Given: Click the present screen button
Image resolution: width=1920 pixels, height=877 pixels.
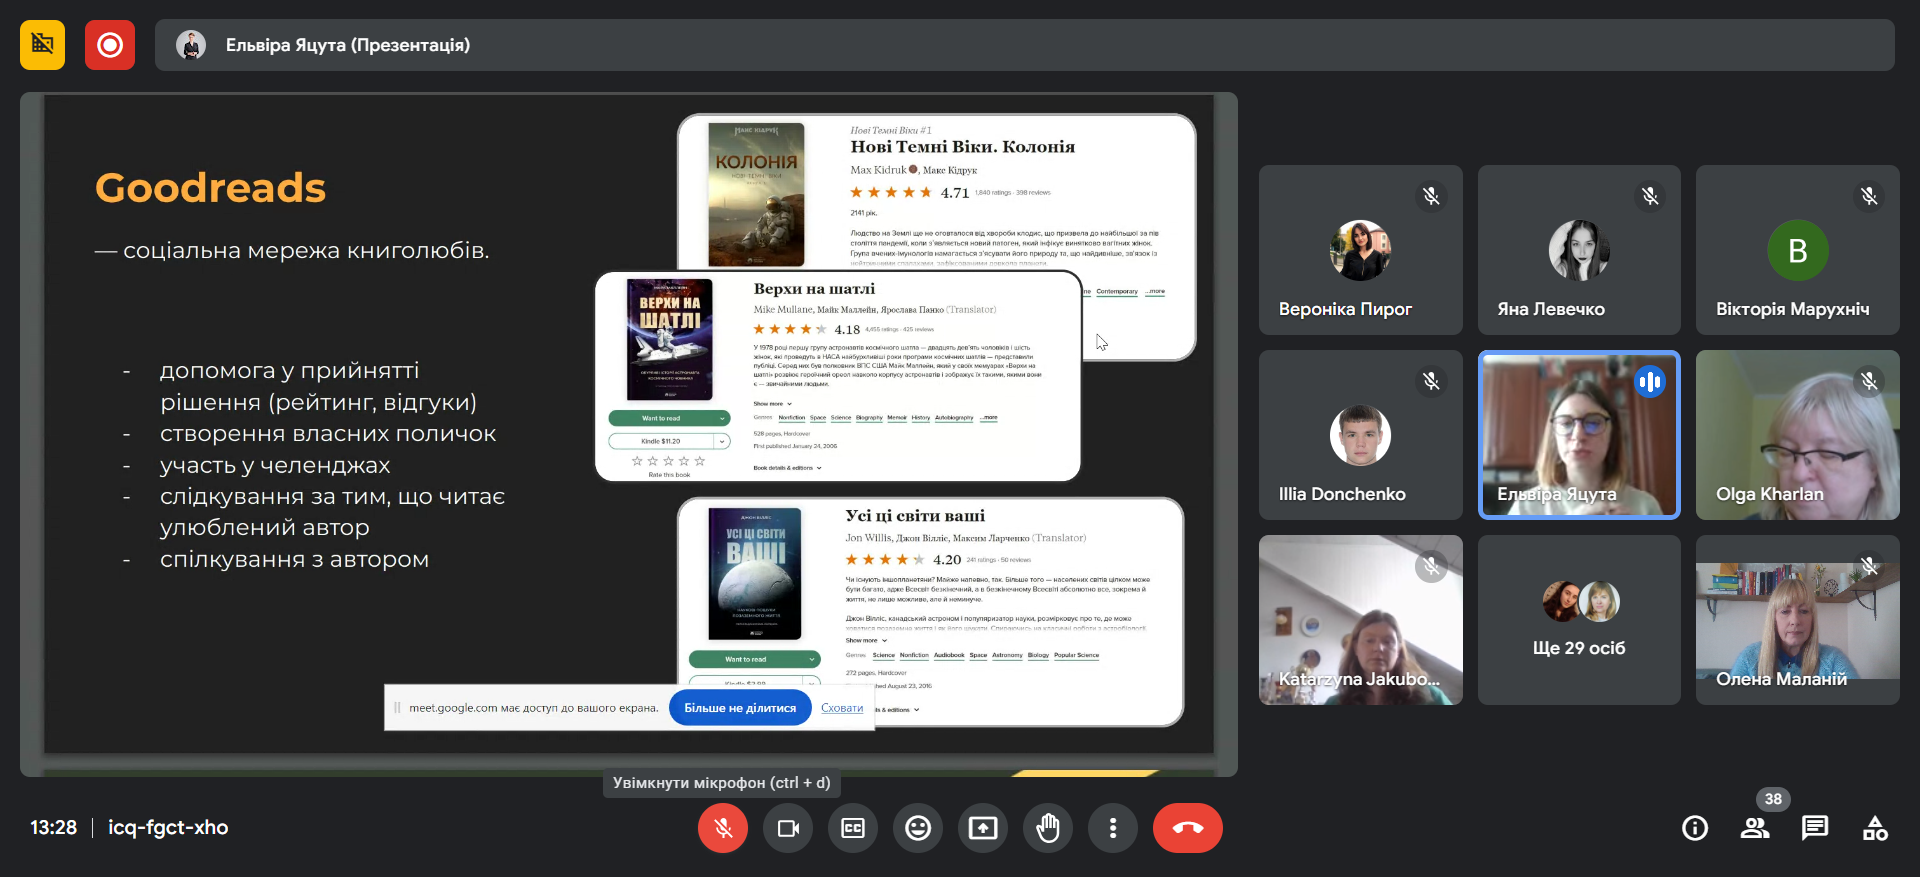Looking at the screenshot, I should [983, 828].
